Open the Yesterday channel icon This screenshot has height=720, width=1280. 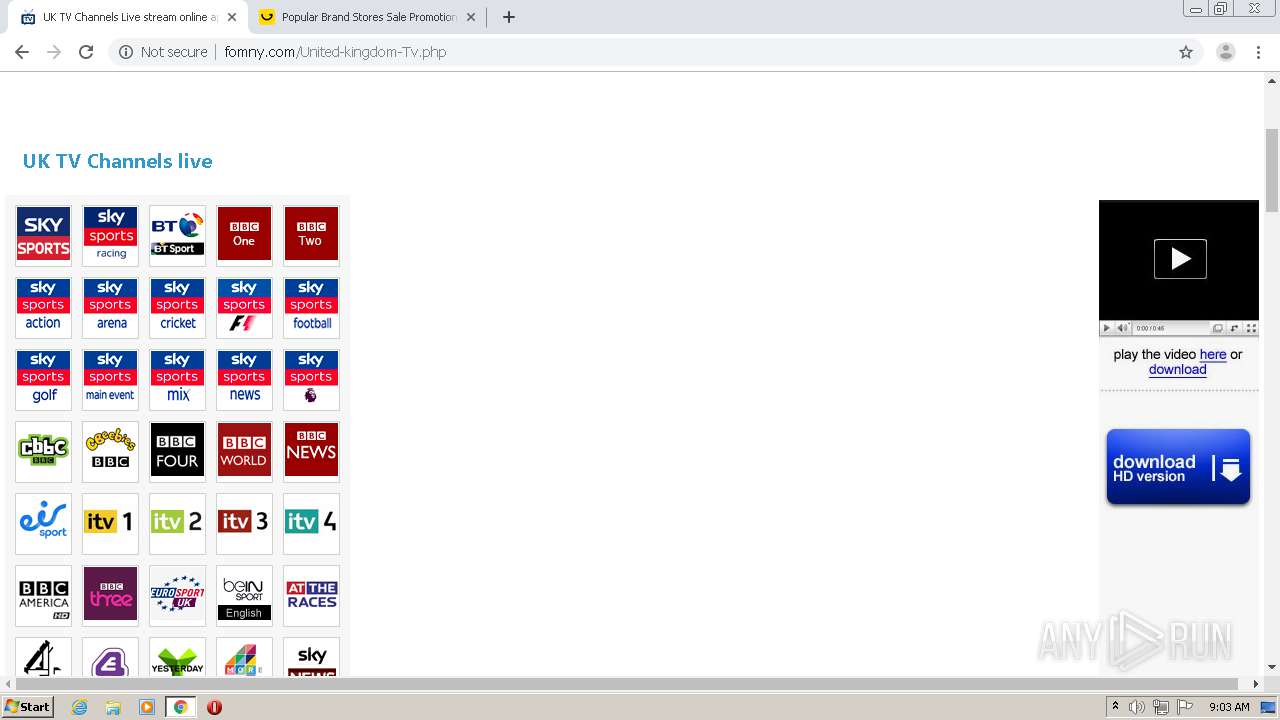pyautogui.click(x=177, y=657)
